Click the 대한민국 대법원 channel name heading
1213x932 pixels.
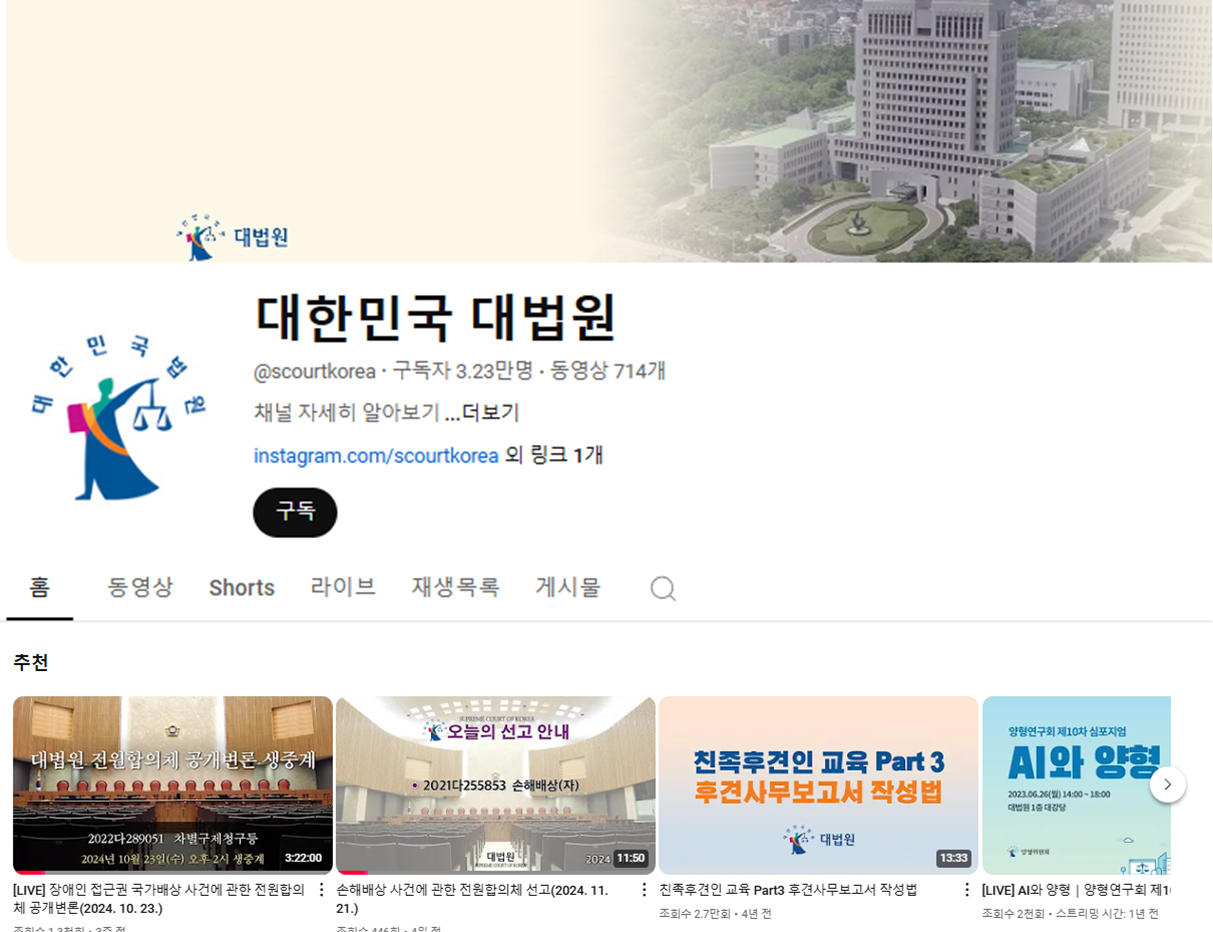pyautogui.click(x=436, y=318)
